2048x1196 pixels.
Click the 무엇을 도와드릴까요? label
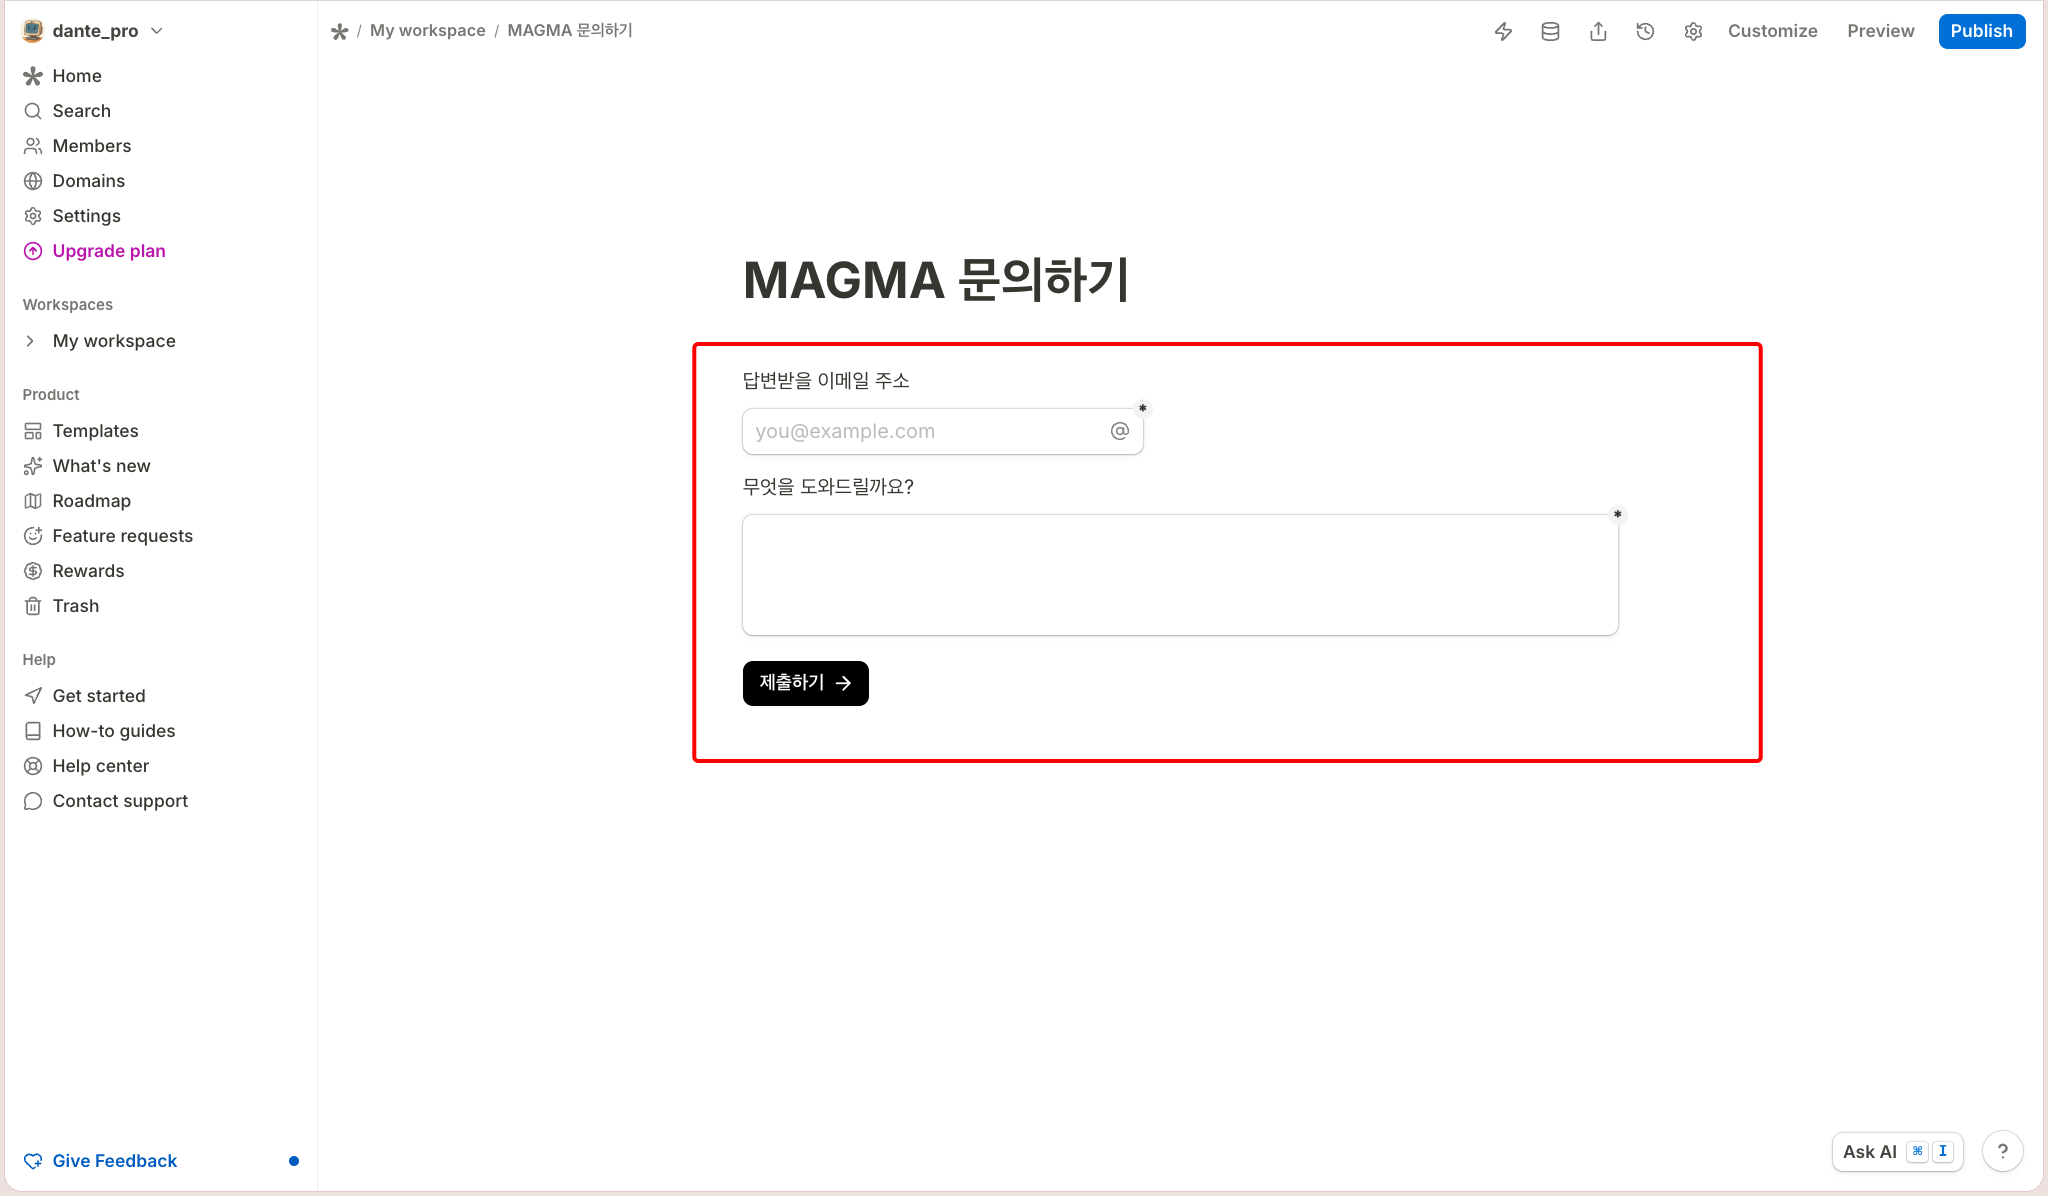click(x=828, y=487)
